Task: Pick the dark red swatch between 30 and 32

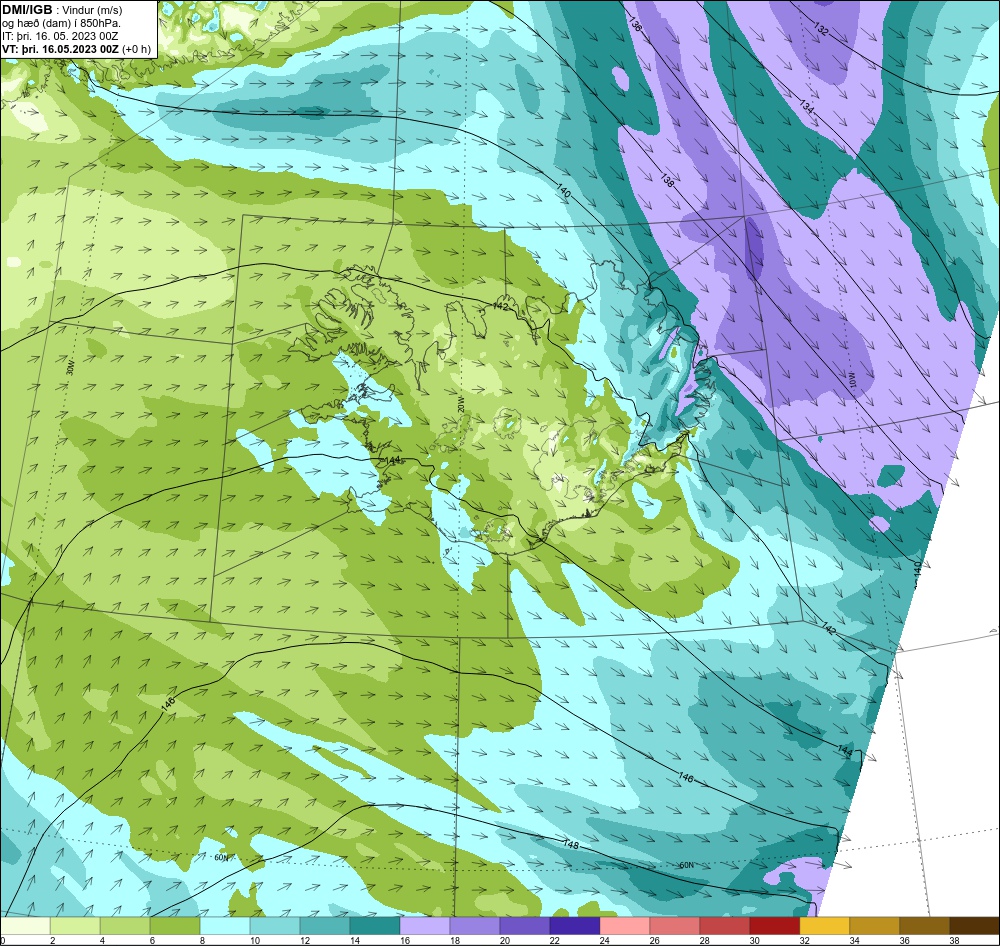Action: (775, 925)
